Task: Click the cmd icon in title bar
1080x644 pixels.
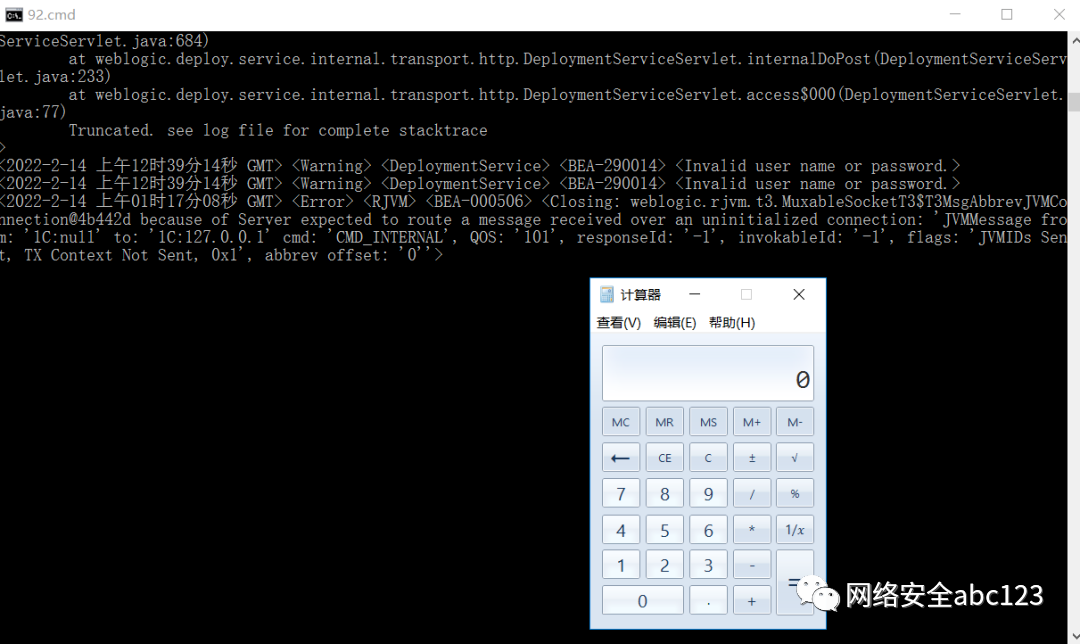Action: pyautogui.click(x=14, y=15)
